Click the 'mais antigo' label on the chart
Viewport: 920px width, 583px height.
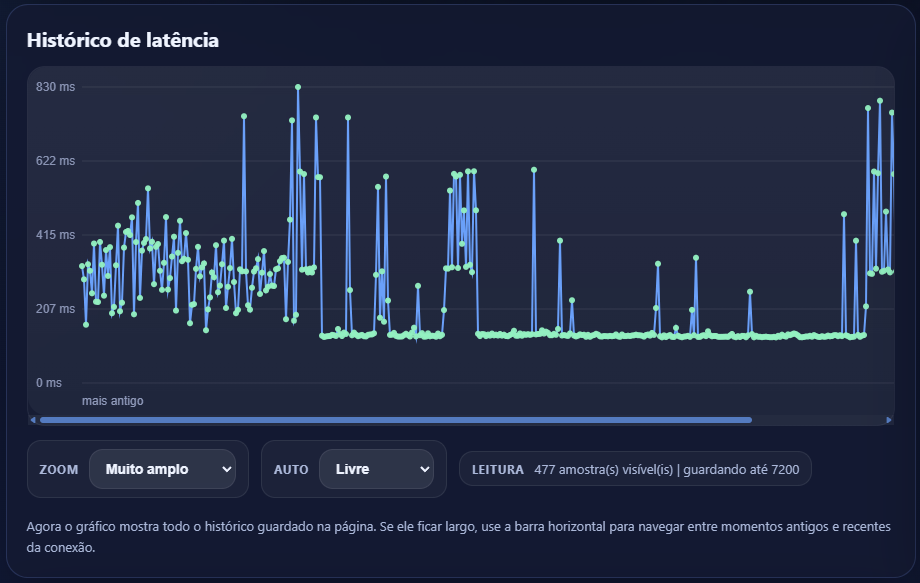111,401
